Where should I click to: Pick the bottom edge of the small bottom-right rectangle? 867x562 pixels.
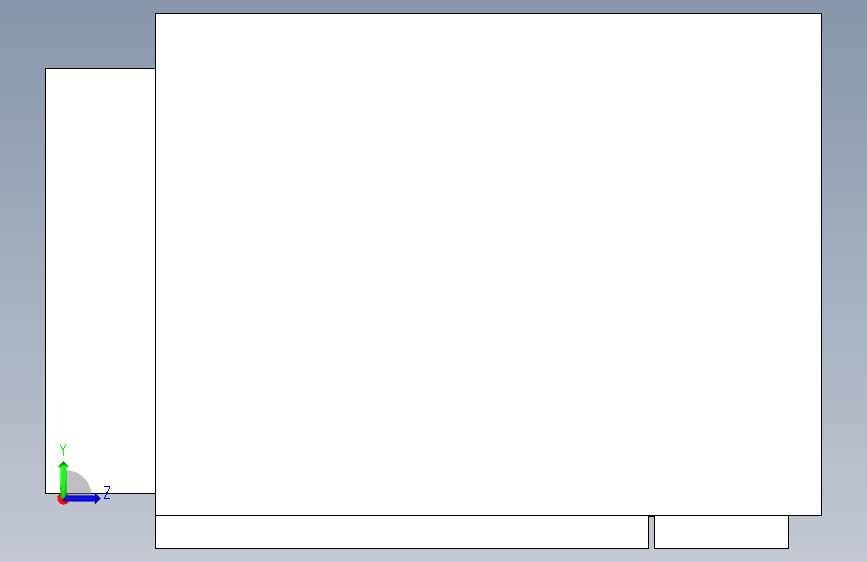[722, 549]
